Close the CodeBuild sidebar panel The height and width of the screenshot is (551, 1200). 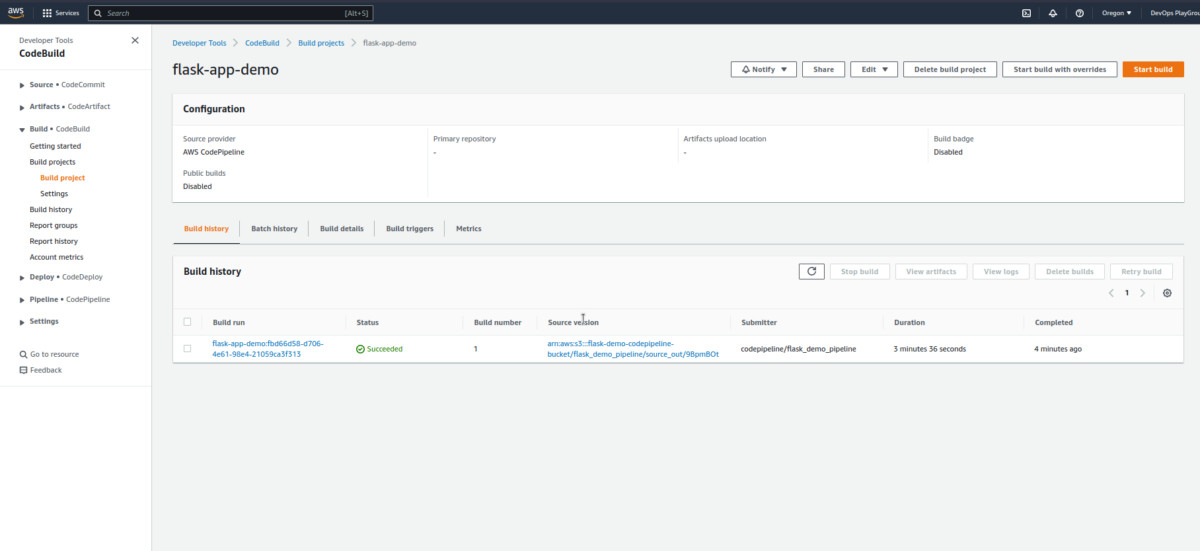click(x=135, y=41)
